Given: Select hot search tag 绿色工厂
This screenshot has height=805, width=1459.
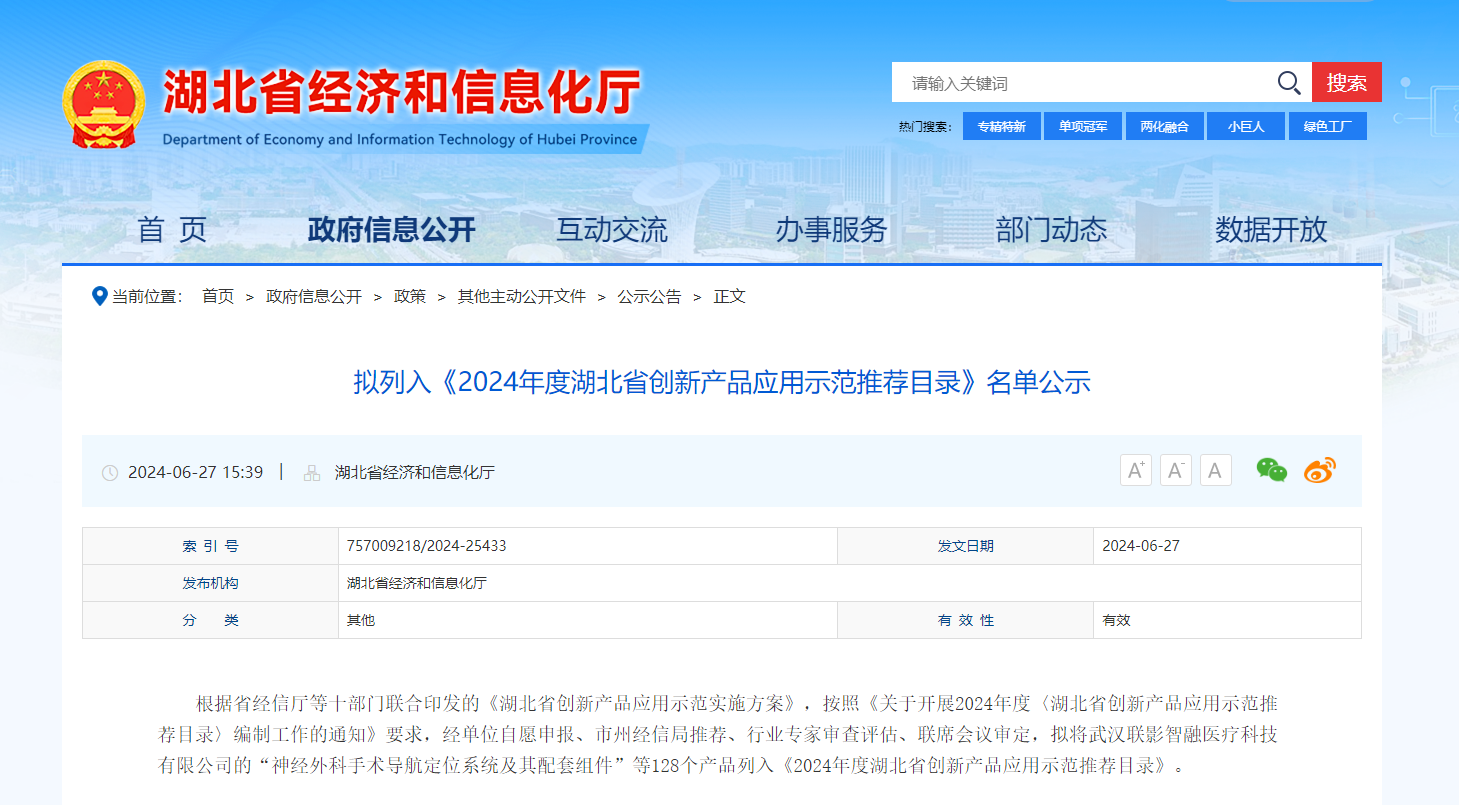Looking at the screenshot, I should tap(1327, 127).
